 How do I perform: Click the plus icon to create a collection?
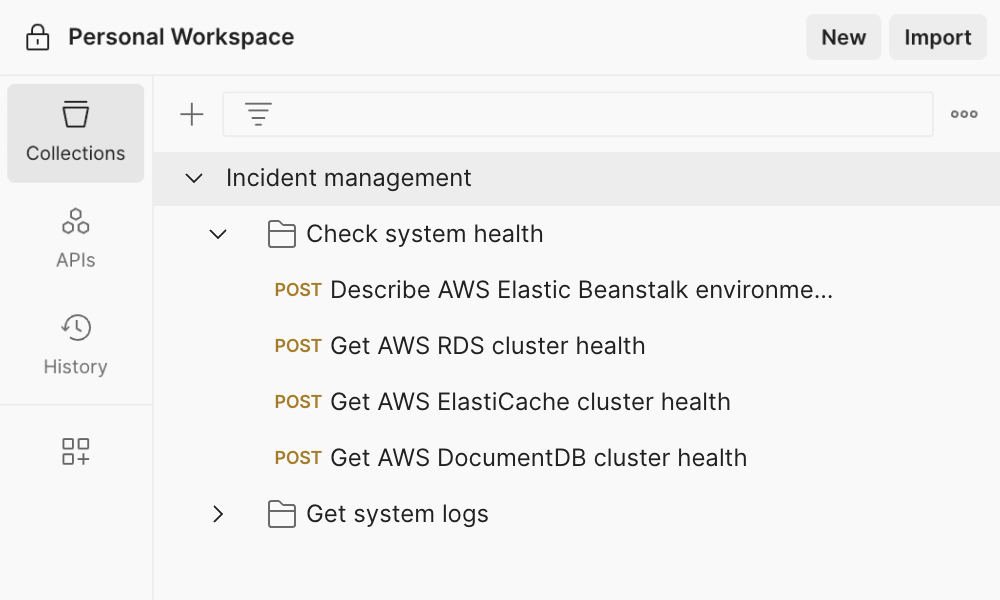[x=191, y=115]
